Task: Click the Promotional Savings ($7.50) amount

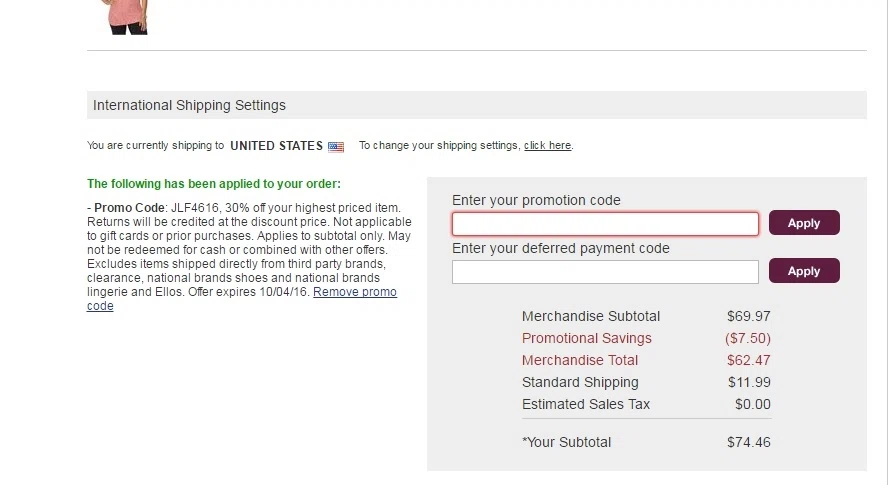Action: click(748, 338)
